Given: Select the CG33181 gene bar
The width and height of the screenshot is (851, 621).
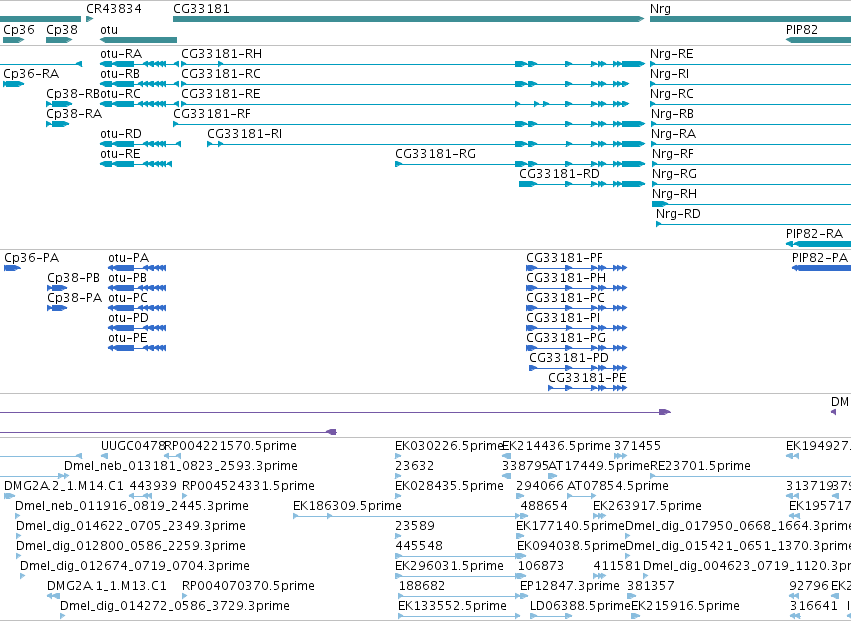Looking at the screenshot, I should 408,19.
